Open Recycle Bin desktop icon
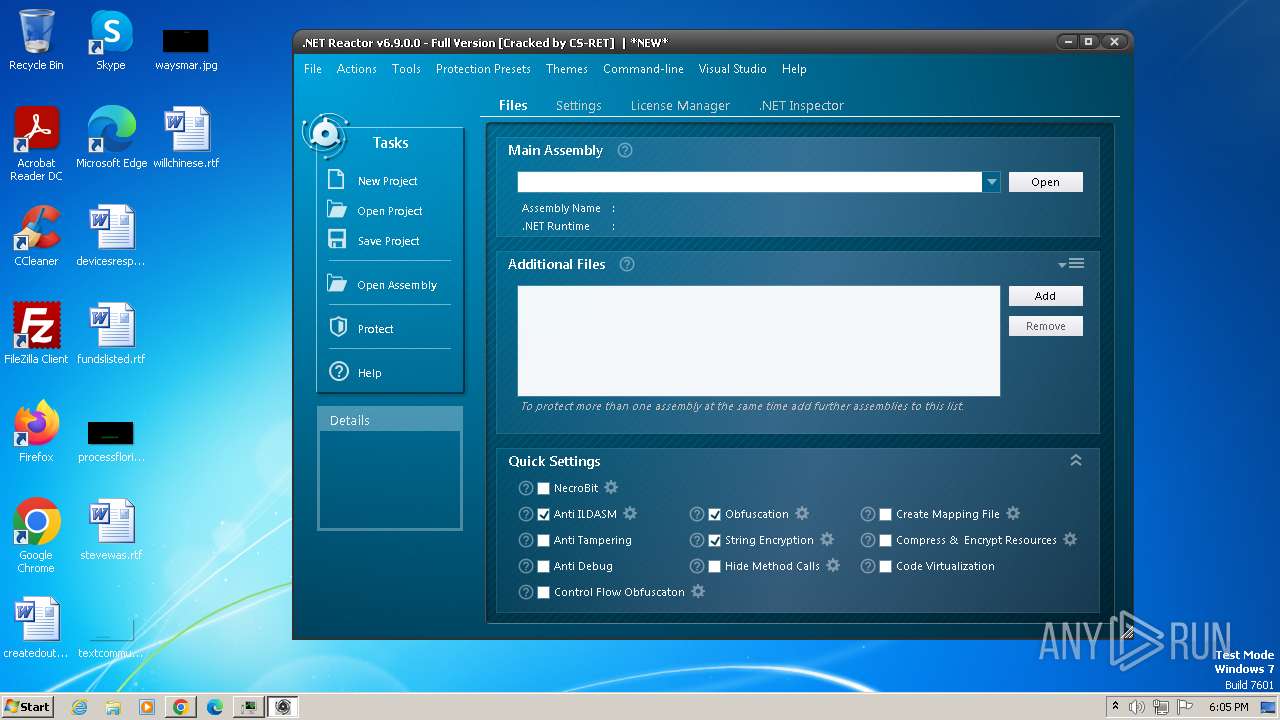 point(36,40)
